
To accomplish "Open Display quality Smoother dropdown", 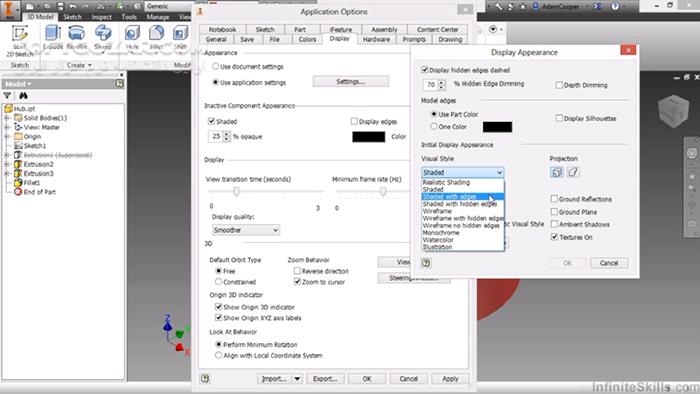I will pos(246,230).
